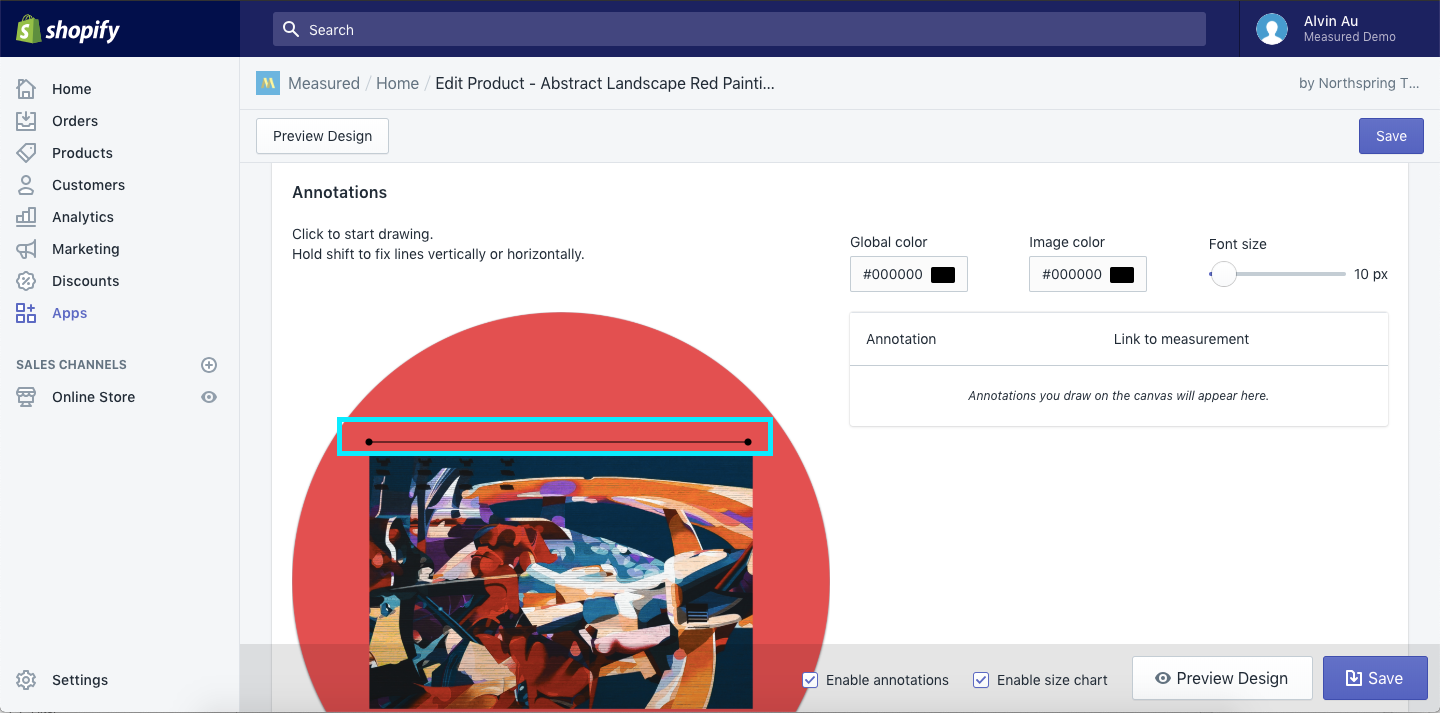Open Marketing section

[x=85, y=249]
